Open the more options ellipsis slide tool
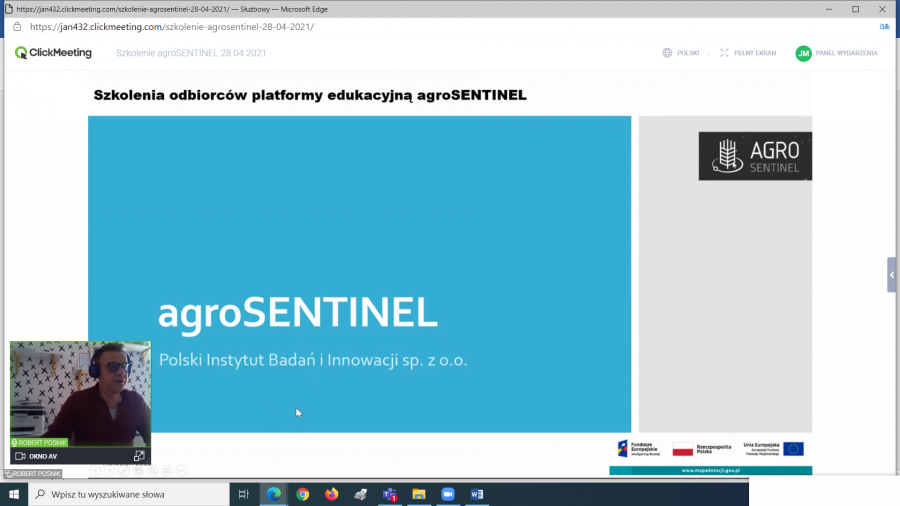The height and width of the screenshot is (506, 900). (181, 470)
